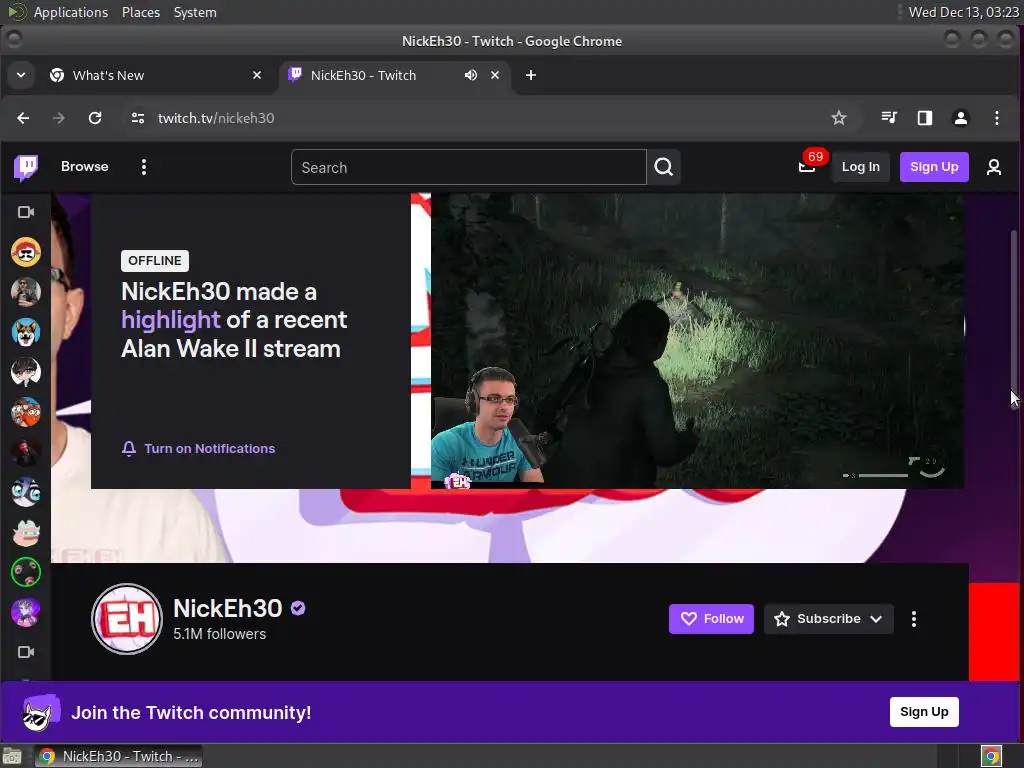Open a new browser tab
Viewport: 1024px width, 768px height.
point(531,75)
